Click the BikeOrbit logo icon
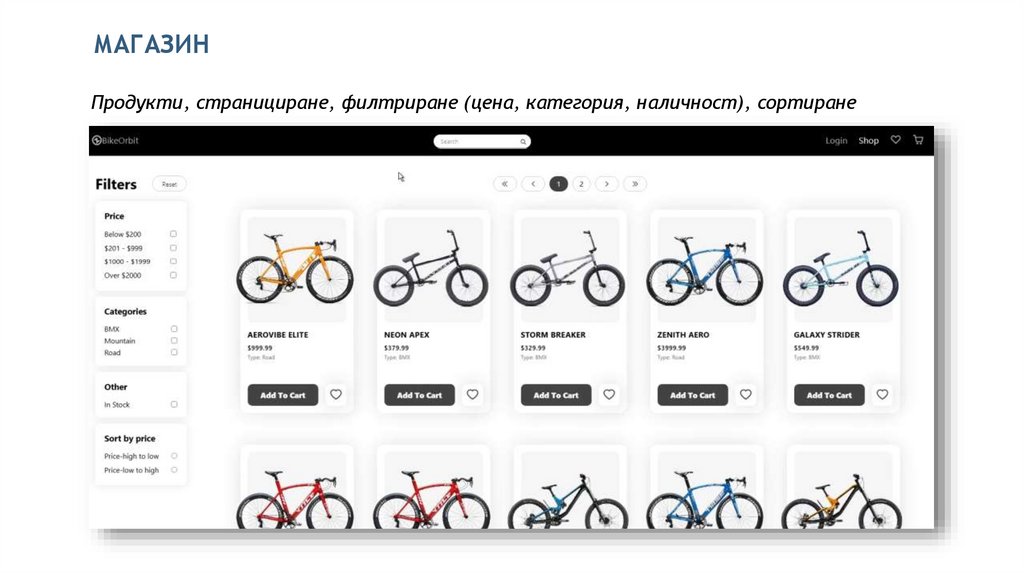The width and height of the screenshot is (1024, 574). coord(97,140)
